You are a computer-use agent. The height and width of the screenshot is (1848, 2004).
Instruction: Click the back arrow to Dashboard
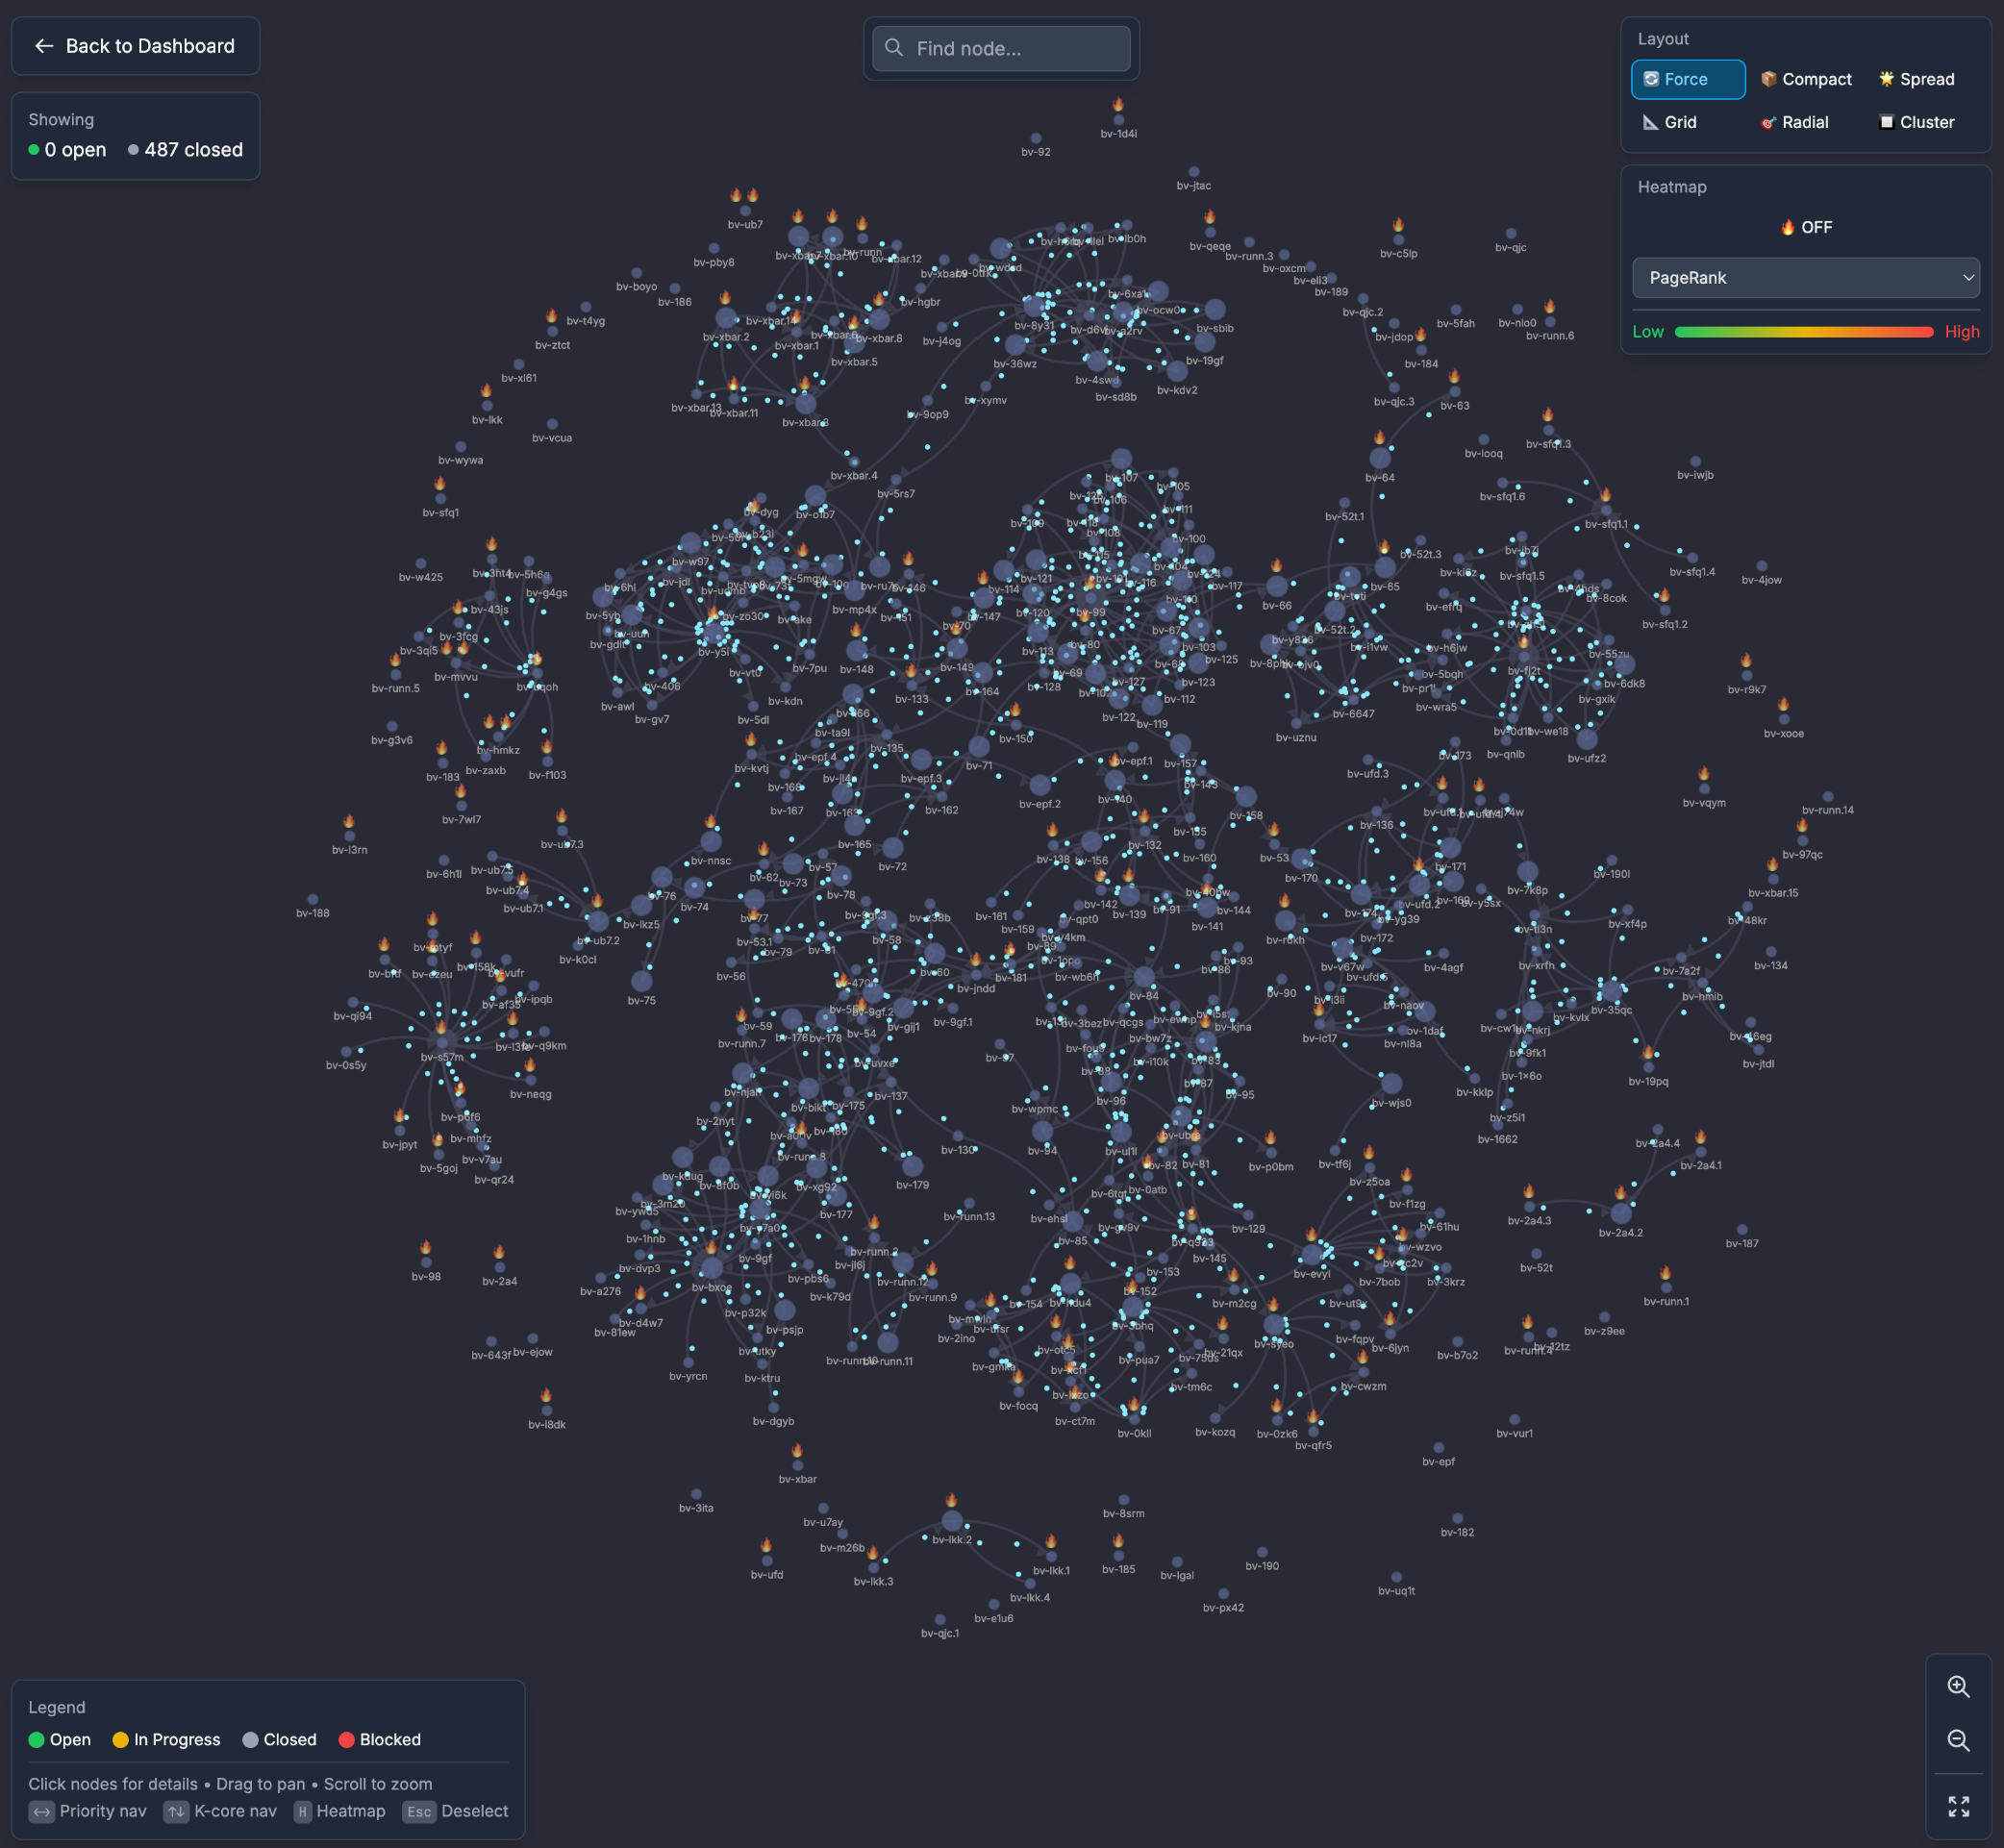44,46
